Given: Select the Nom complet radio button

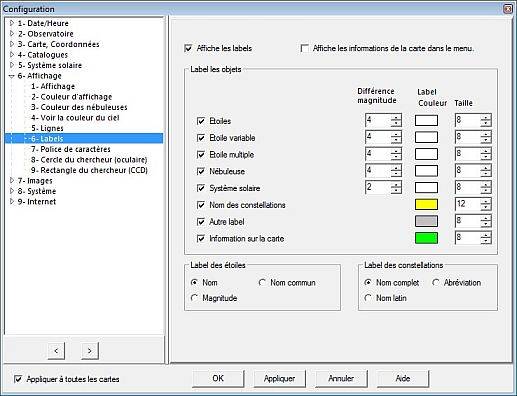Looking at the screenshot, I should (368, 282).
